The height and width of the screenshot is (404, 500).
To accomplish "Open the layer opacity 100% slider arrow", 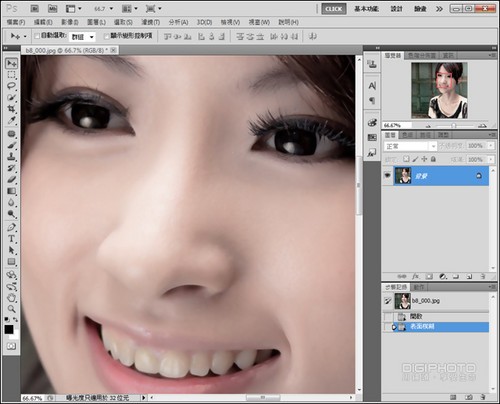I will click(x=491, y=146).
